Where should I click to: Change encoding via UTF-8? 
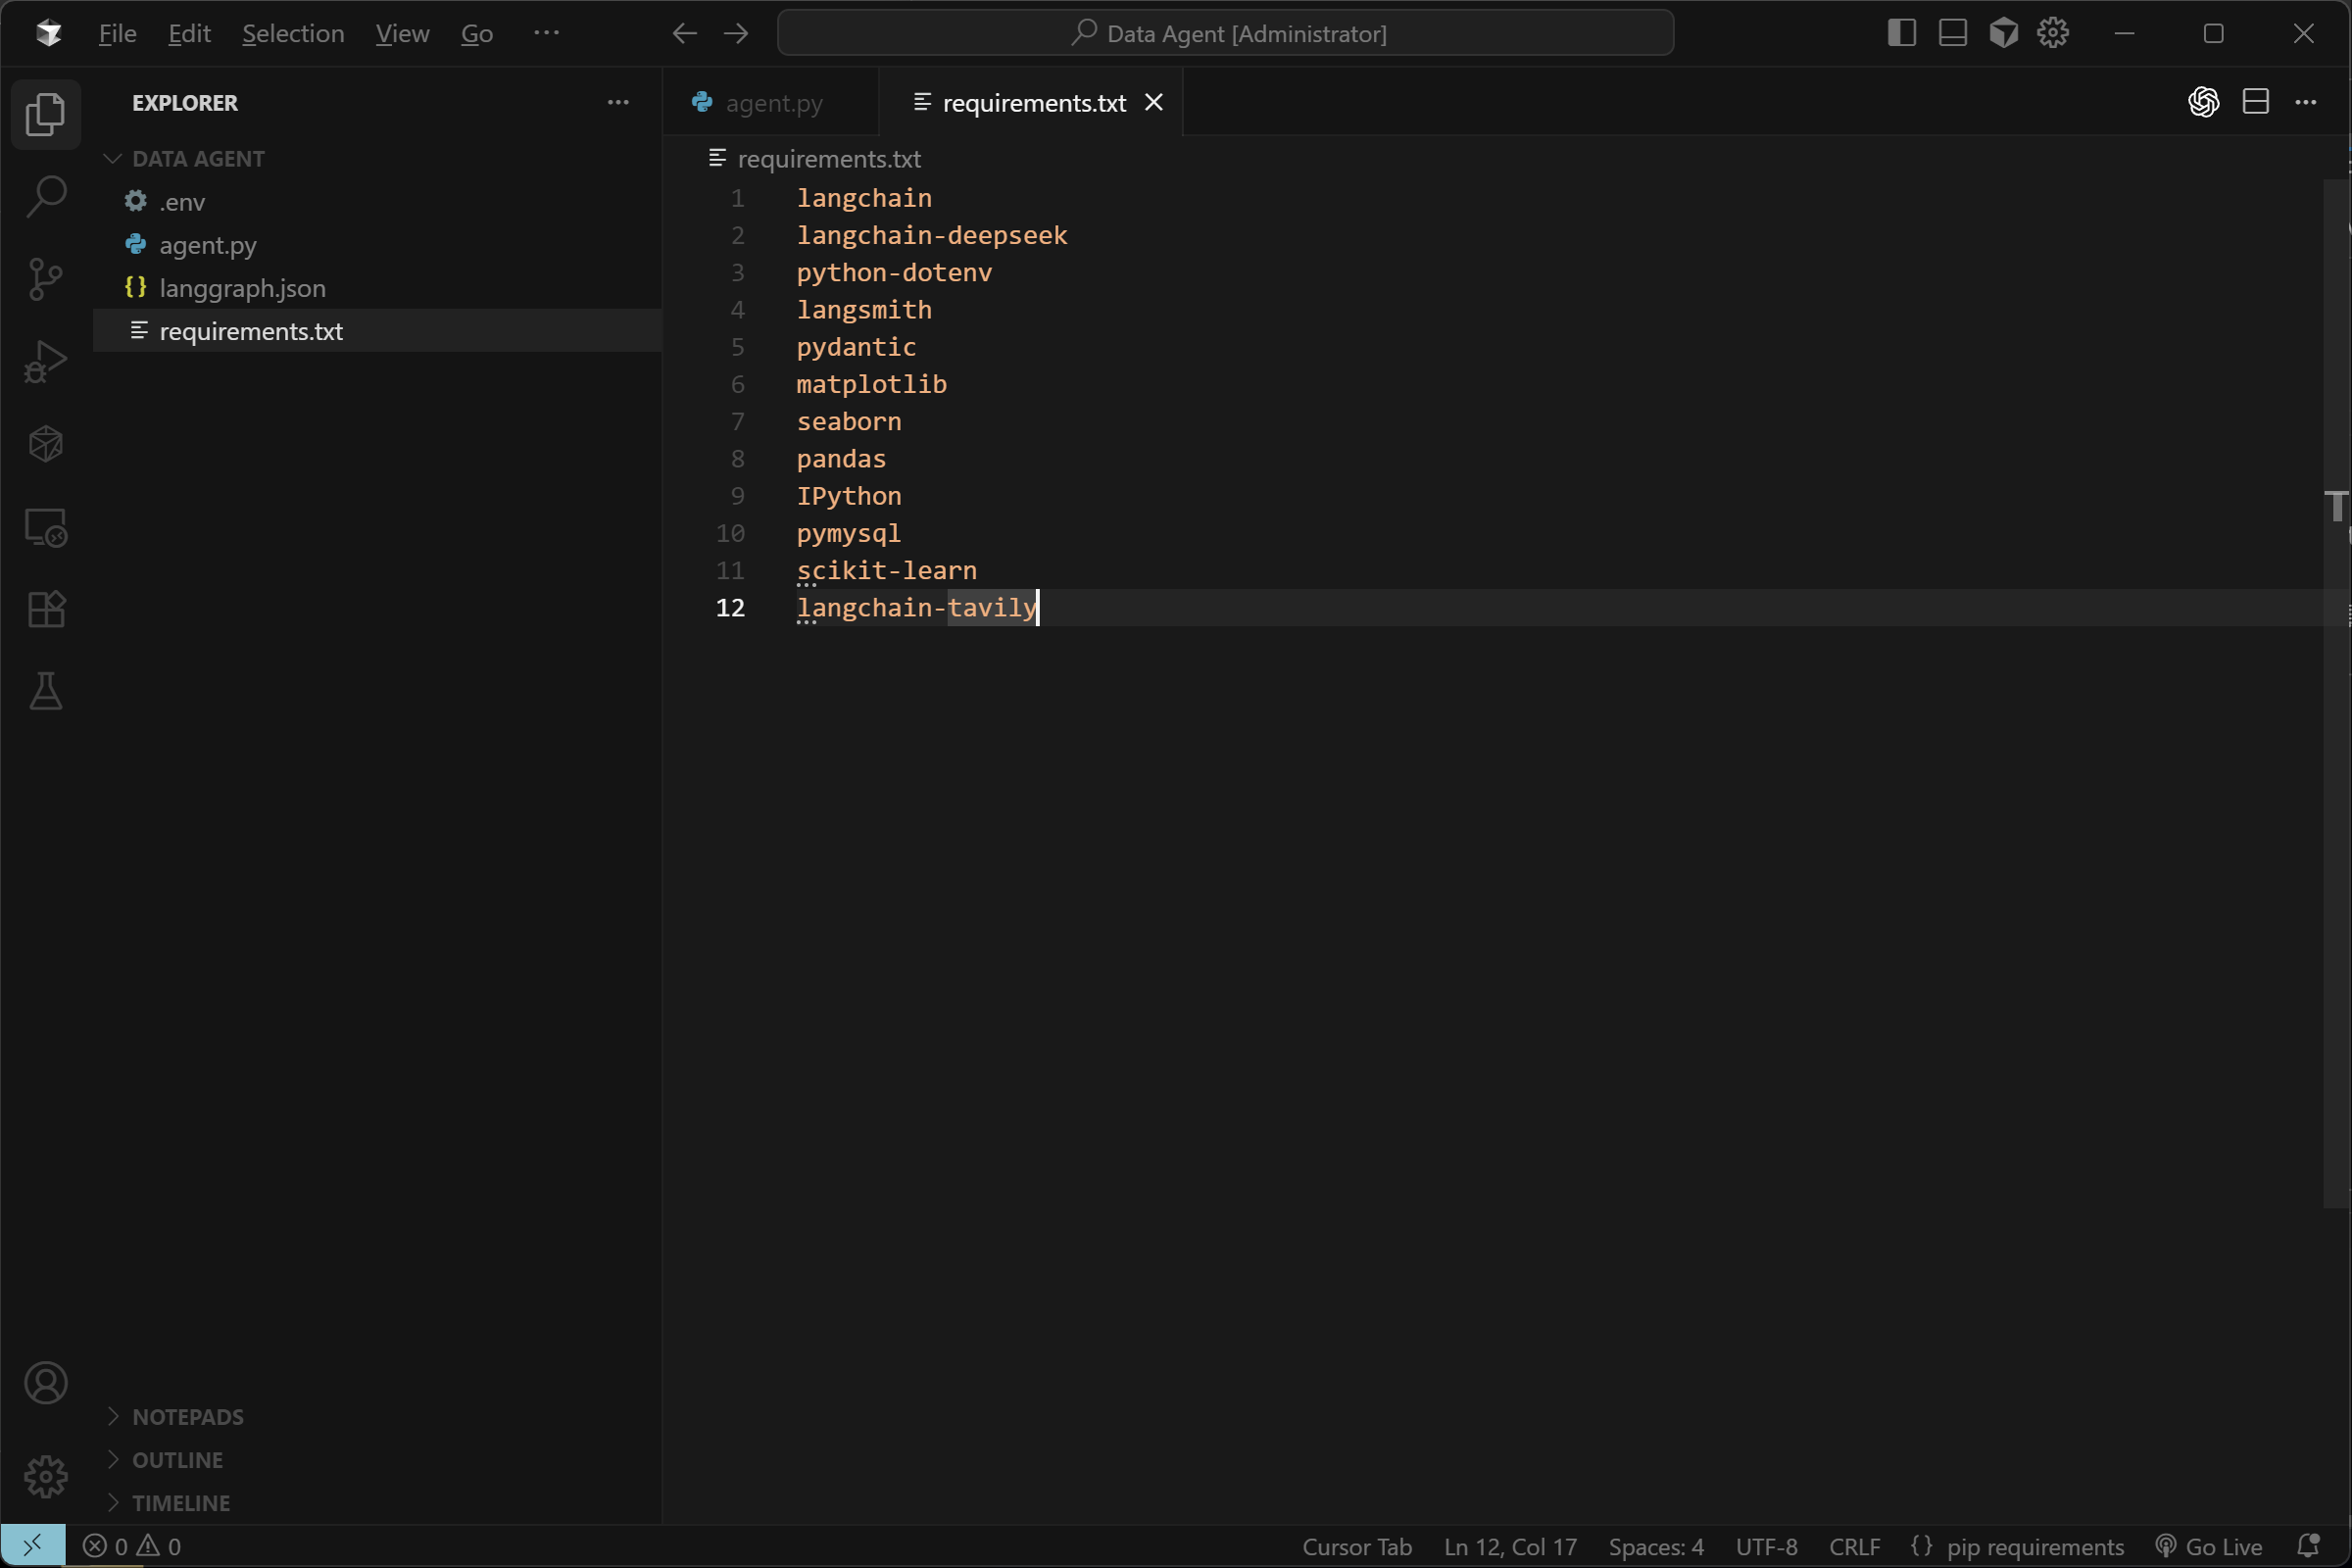tap(1766, 1547)
